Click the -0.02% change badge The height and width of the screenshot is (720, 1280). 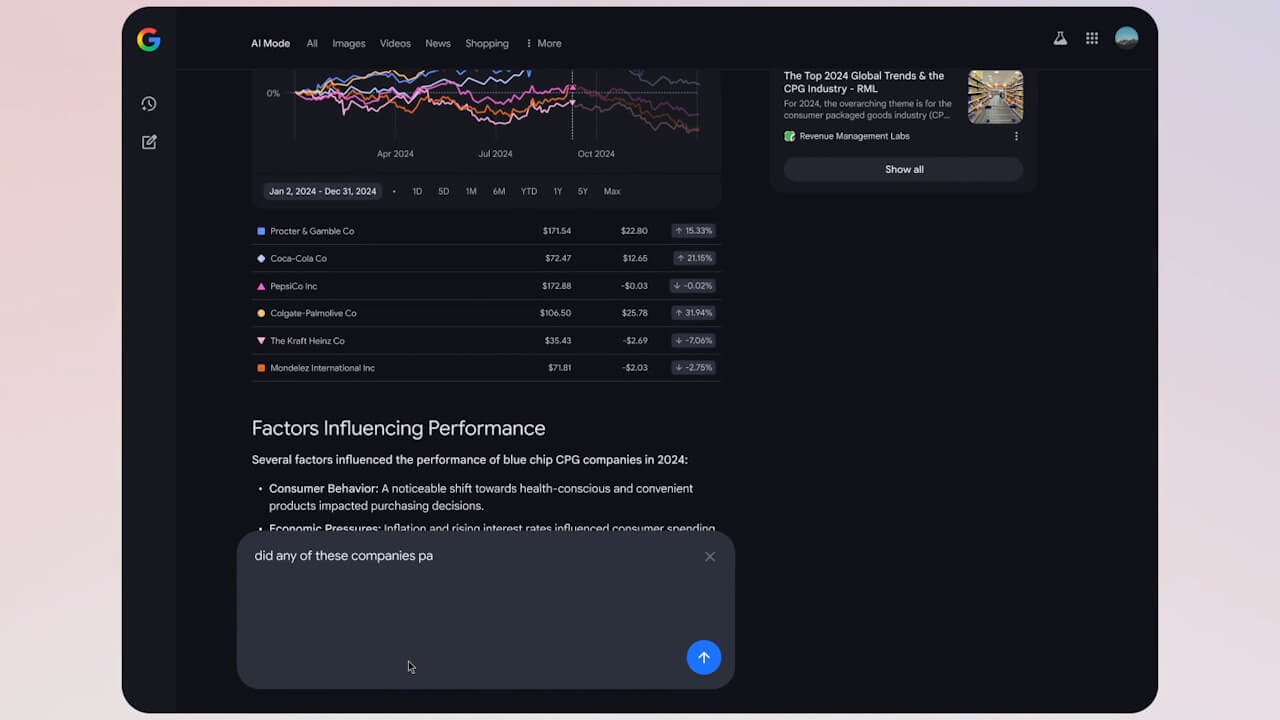click(x=694, y=286)
